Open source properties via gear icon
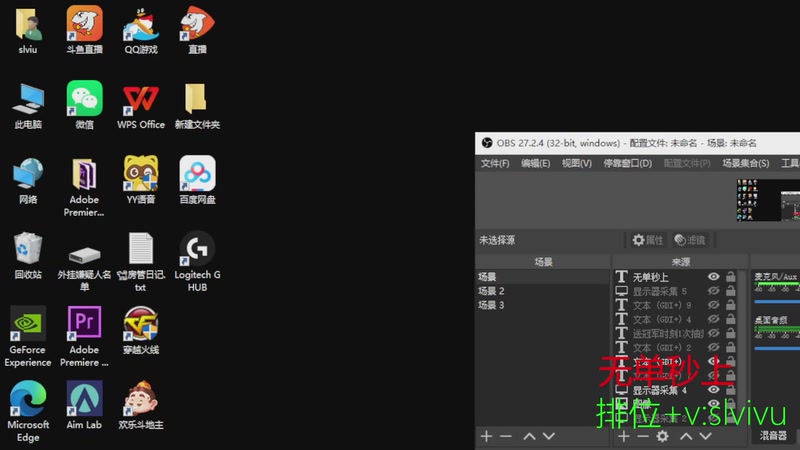Image resolution: width=800 pixels, height=450 pixels. (662, 436)
